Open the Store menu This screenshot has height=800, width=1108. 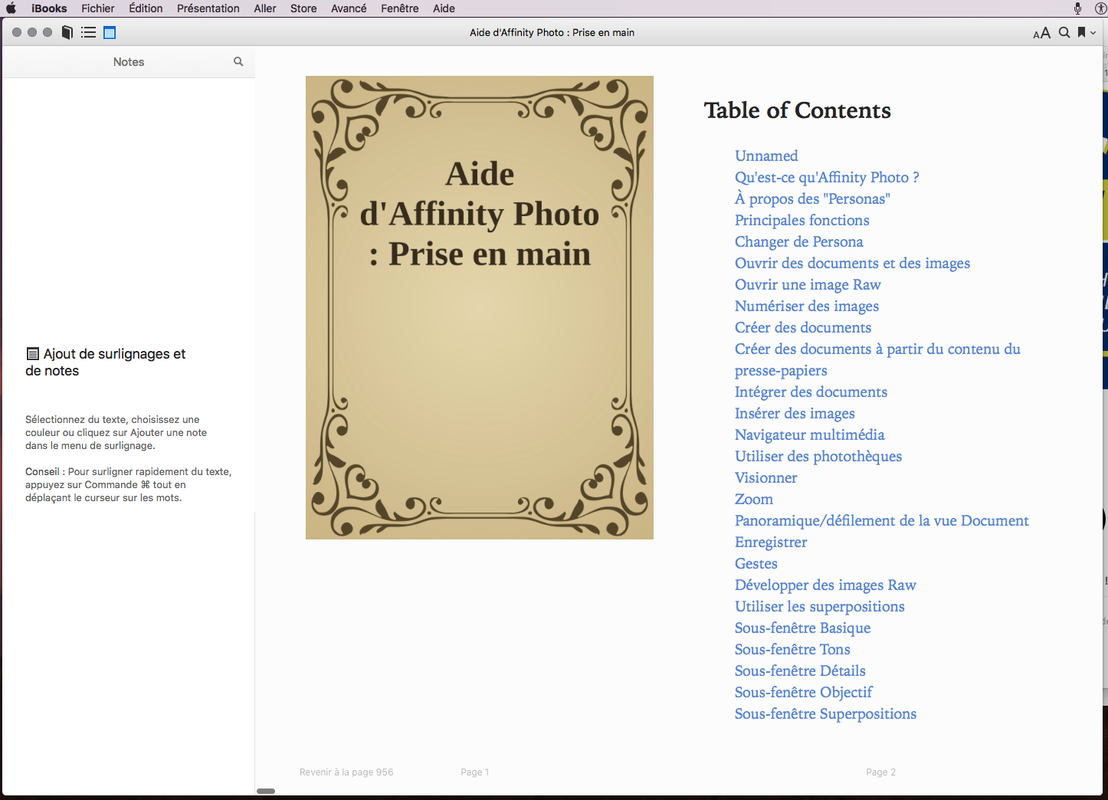click(x=303, y=8)
